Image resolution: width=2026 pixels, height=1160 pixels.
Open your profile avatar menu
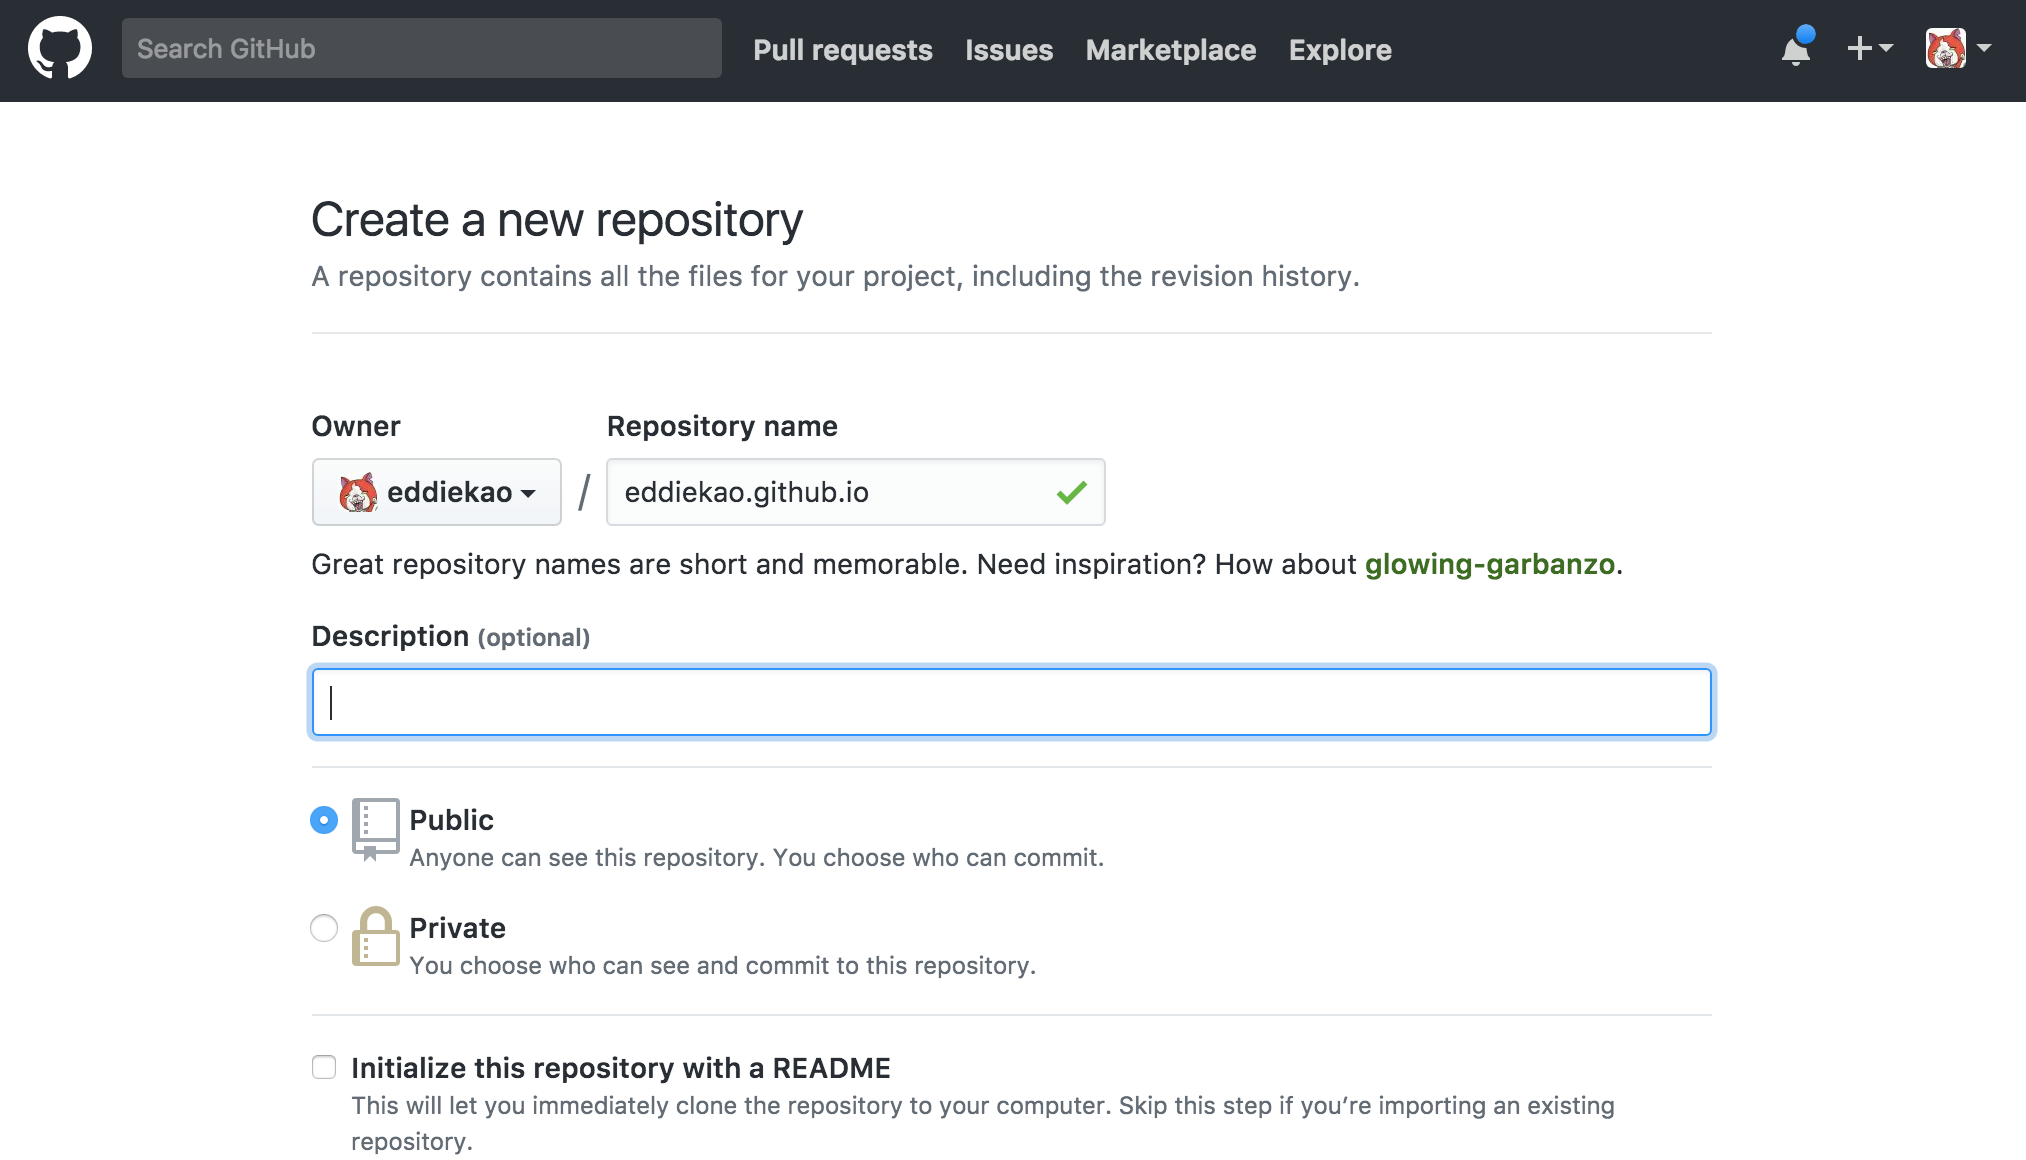[x=1945, y=47]
